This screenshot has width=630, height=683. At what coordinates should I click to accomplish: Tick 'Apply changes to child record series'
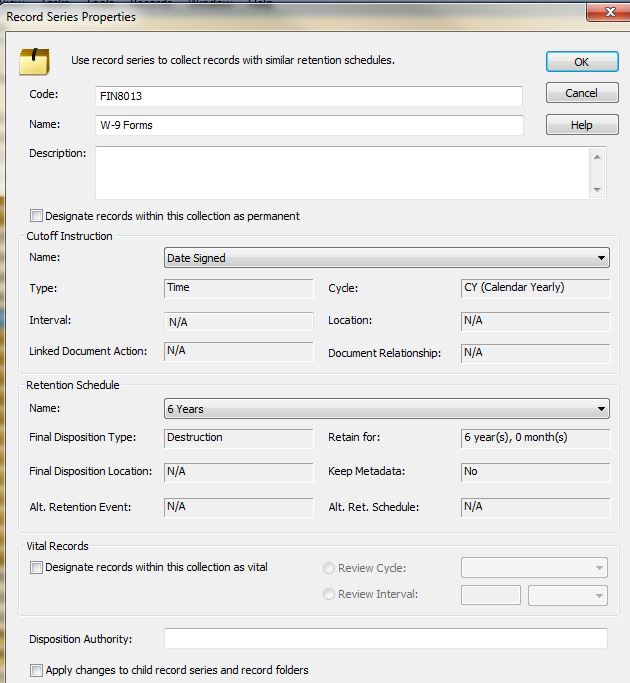point(37,670)
